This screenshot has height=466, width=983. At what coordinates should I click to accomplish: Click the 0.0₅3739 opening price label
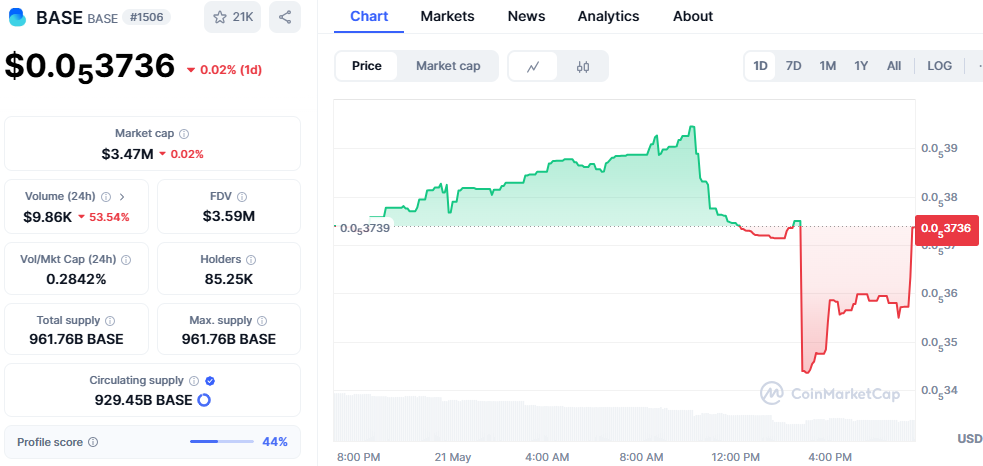pos(364,228)
